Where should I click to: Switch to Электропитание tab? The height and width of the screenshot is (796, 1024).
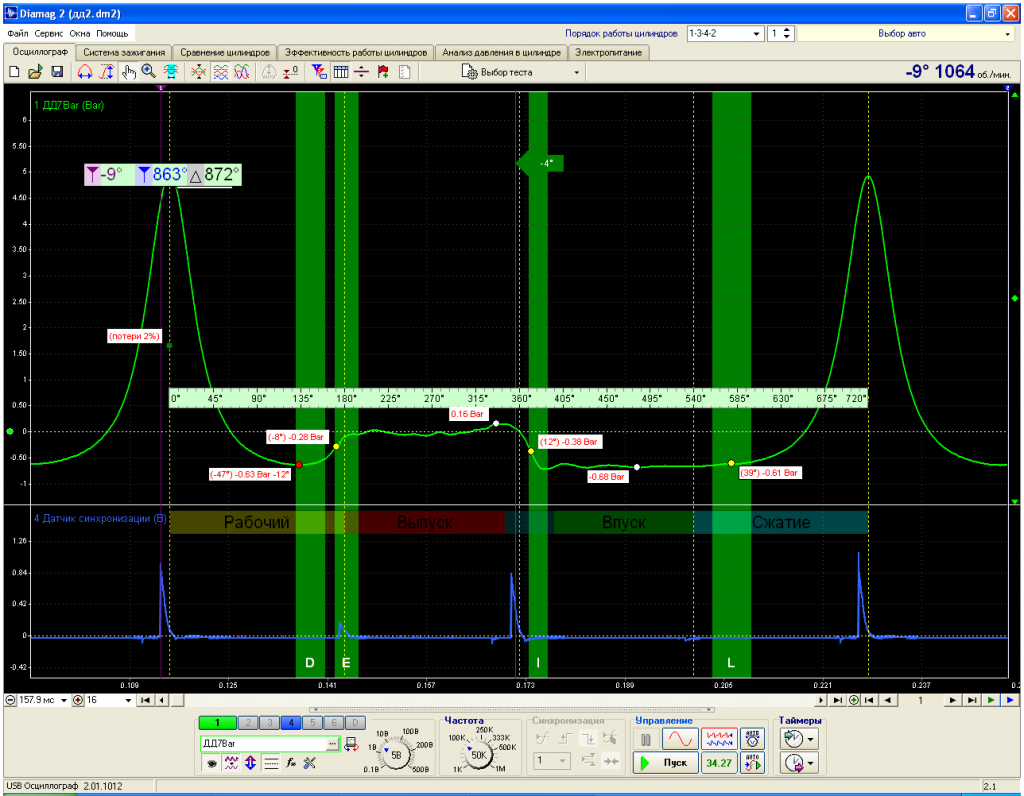point(608,52)
